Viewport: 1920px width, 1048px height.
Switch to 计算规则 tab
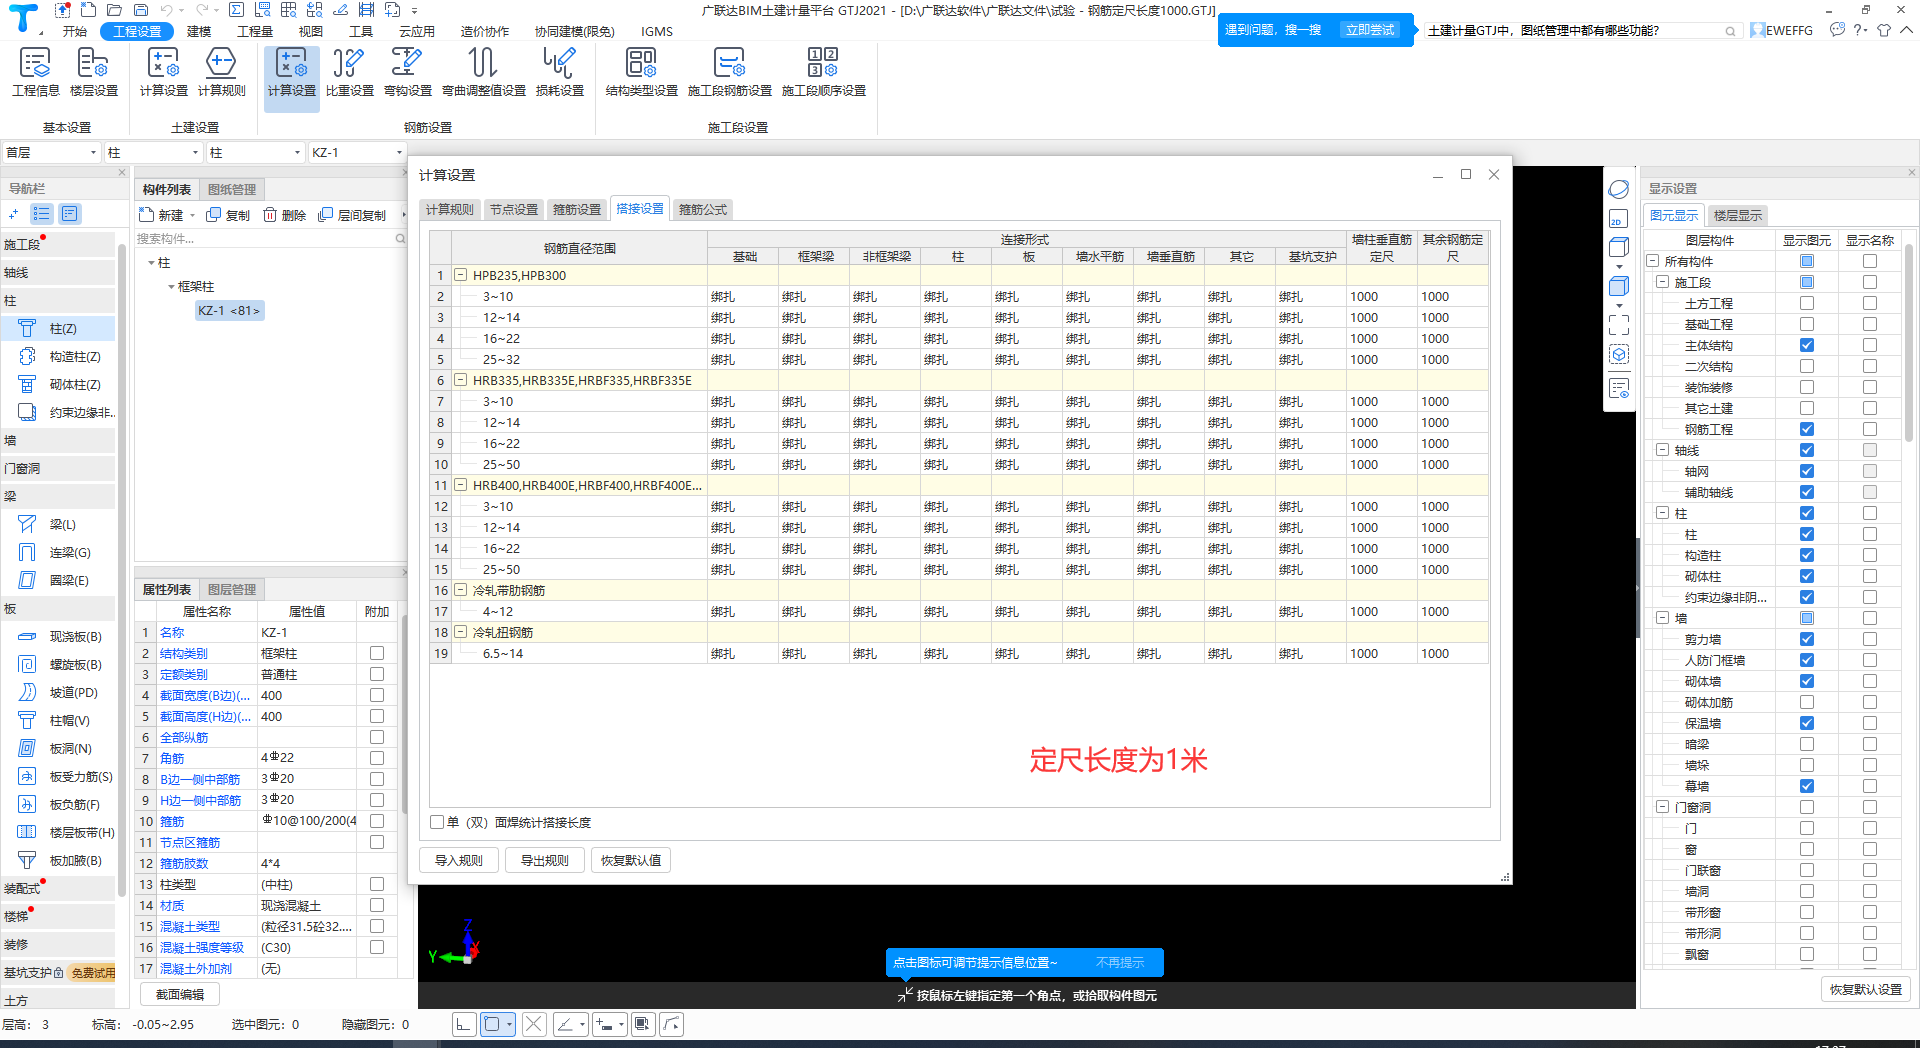[450, 210]
